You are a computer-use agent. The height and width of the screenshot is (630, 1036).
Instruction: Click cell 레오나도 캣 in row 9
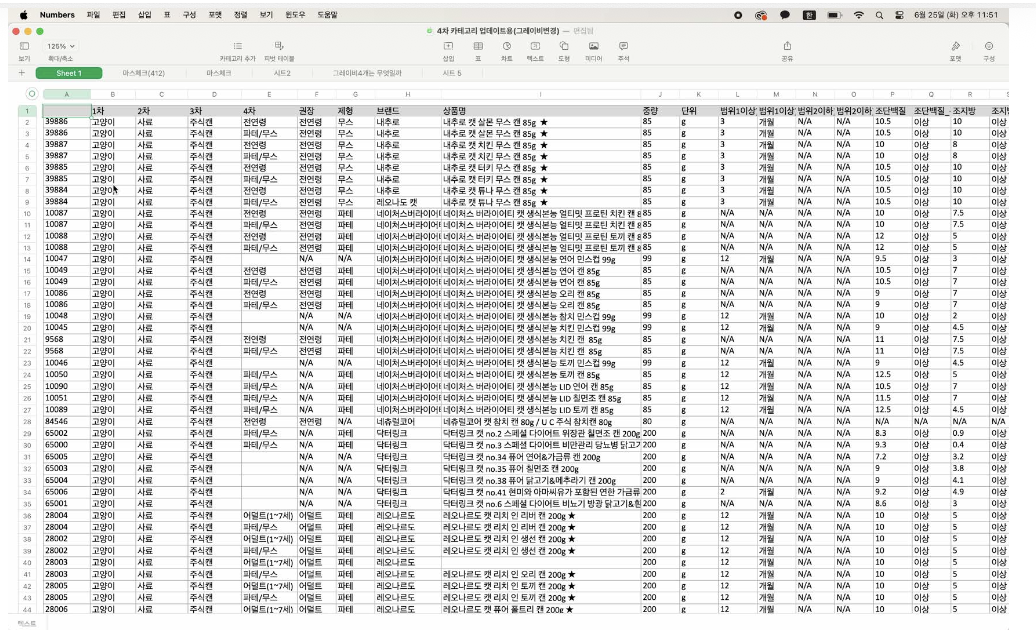click(x=408, y=202)
